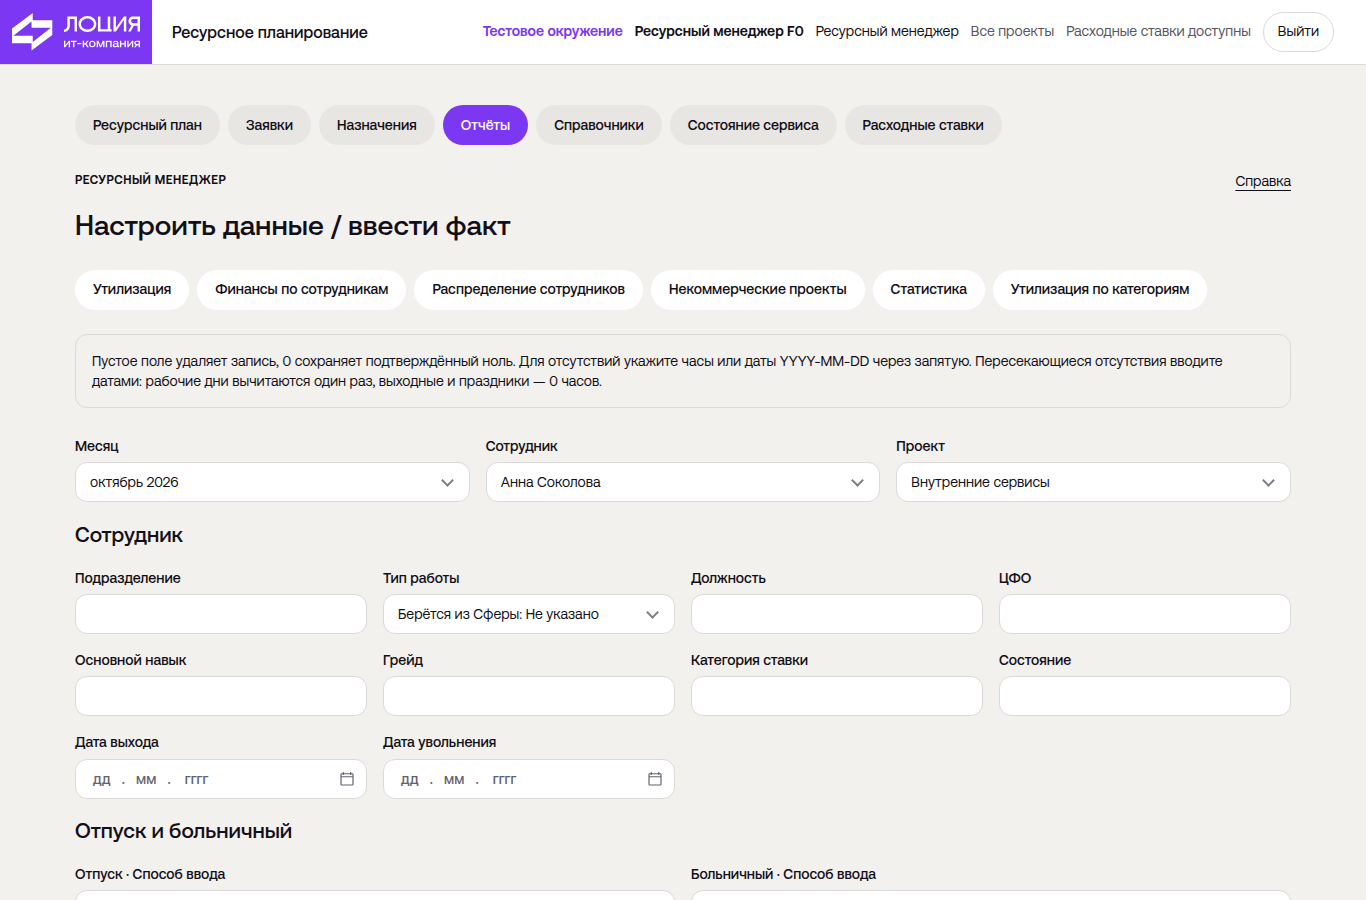Screen dimensions: 1366x900
Task: Switch to the Расходные ставки tab
Action: coord(923,125)
